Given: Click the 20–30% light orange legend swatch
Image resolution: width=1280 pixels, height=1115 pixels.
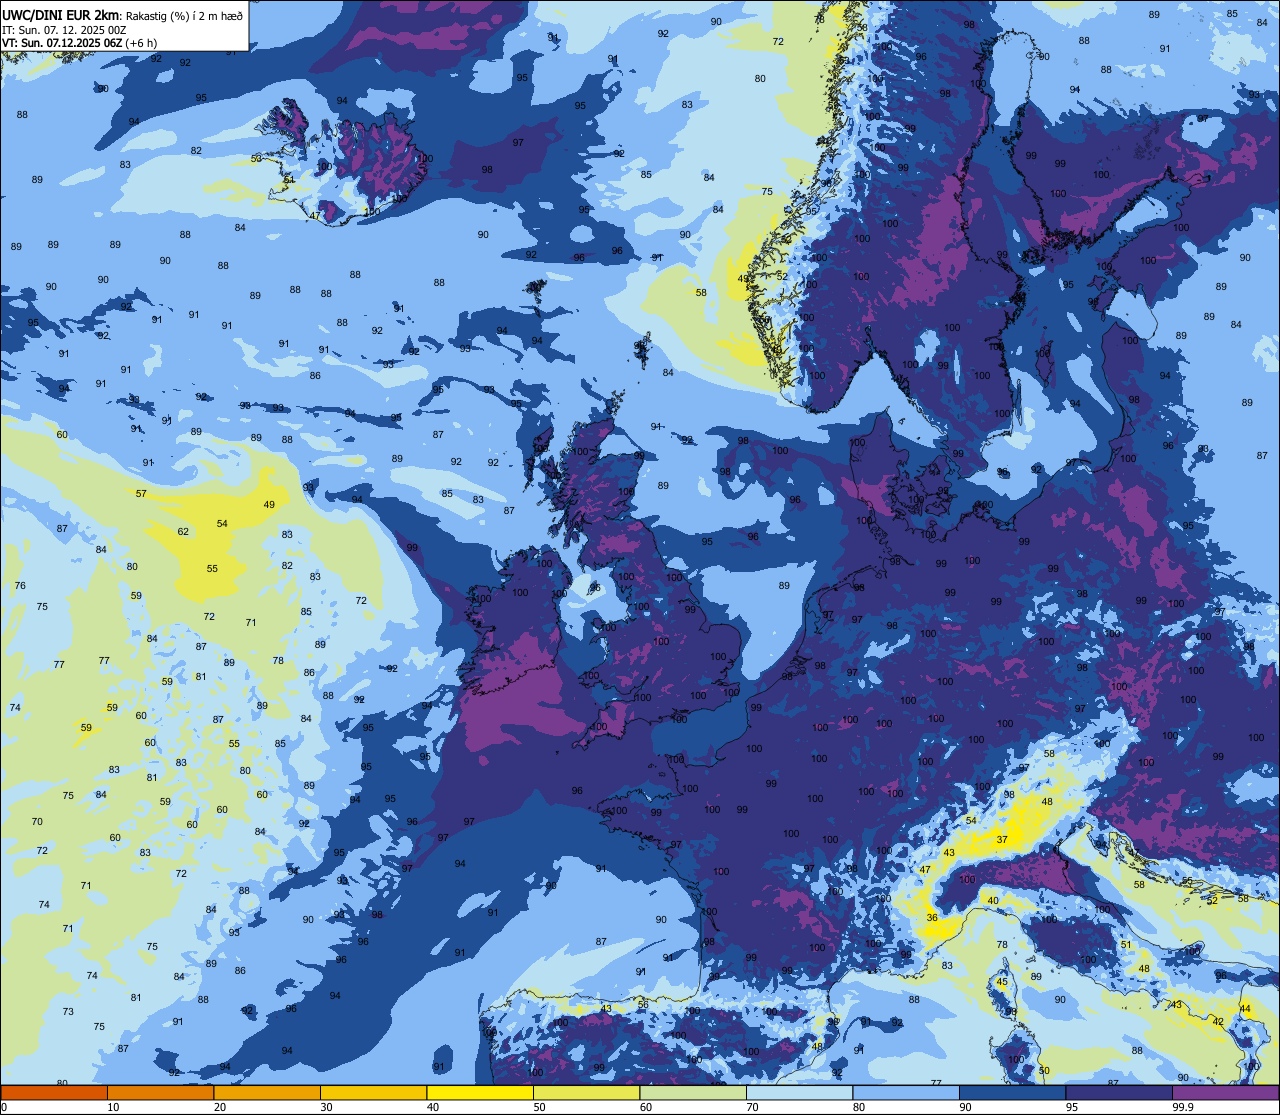Looking at the screenshot, I should click(267, 1092).
